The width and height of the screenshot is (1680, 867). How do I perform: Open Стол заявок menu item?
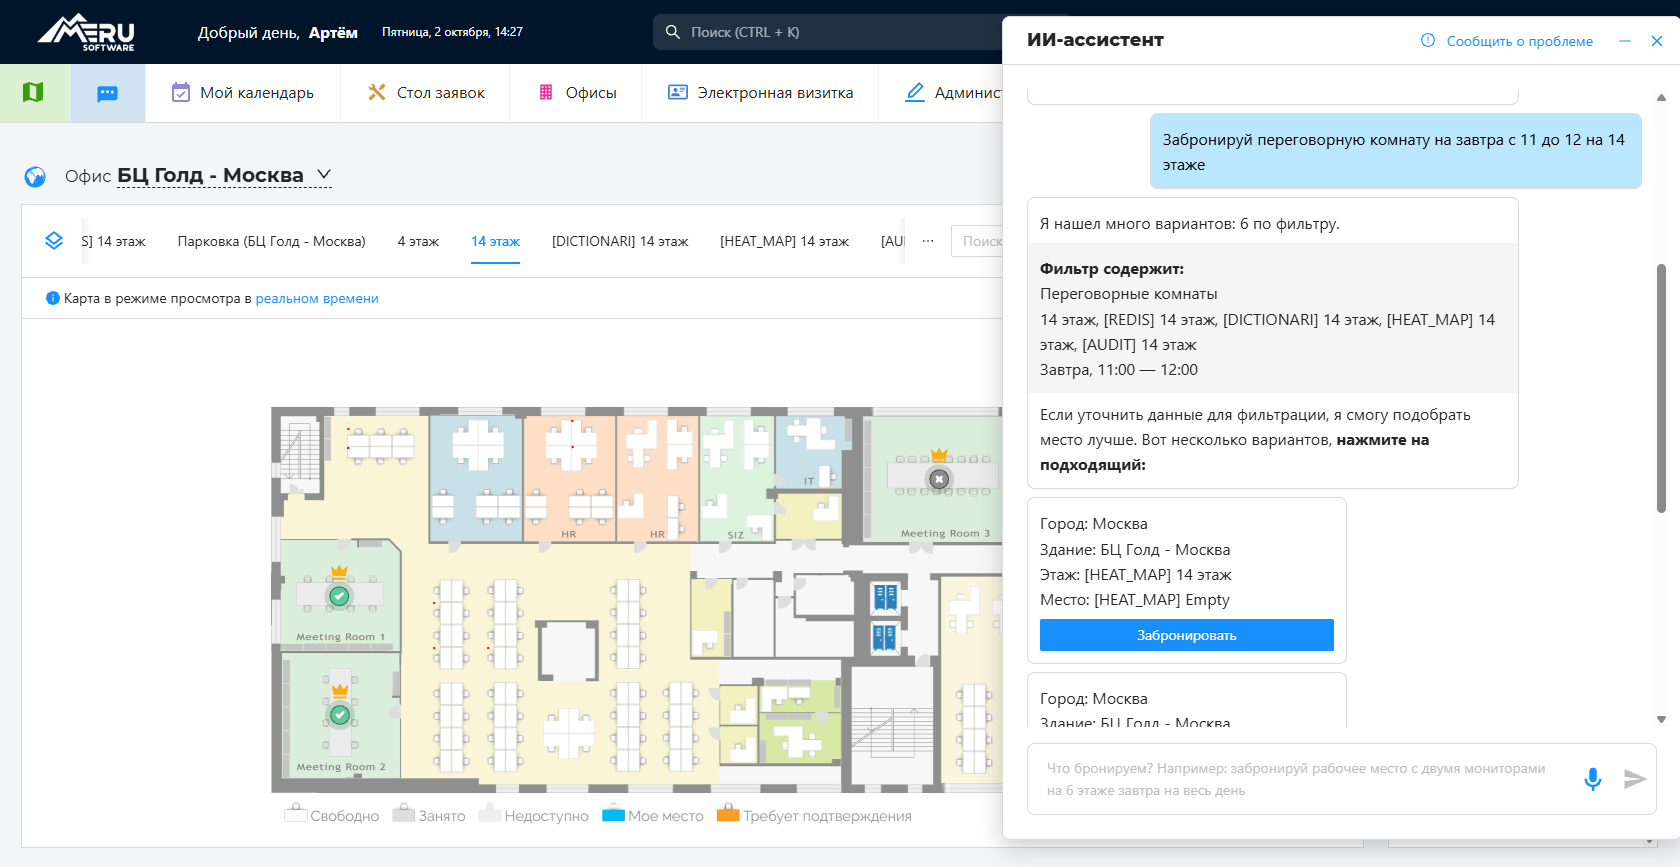tap(426, 93)
